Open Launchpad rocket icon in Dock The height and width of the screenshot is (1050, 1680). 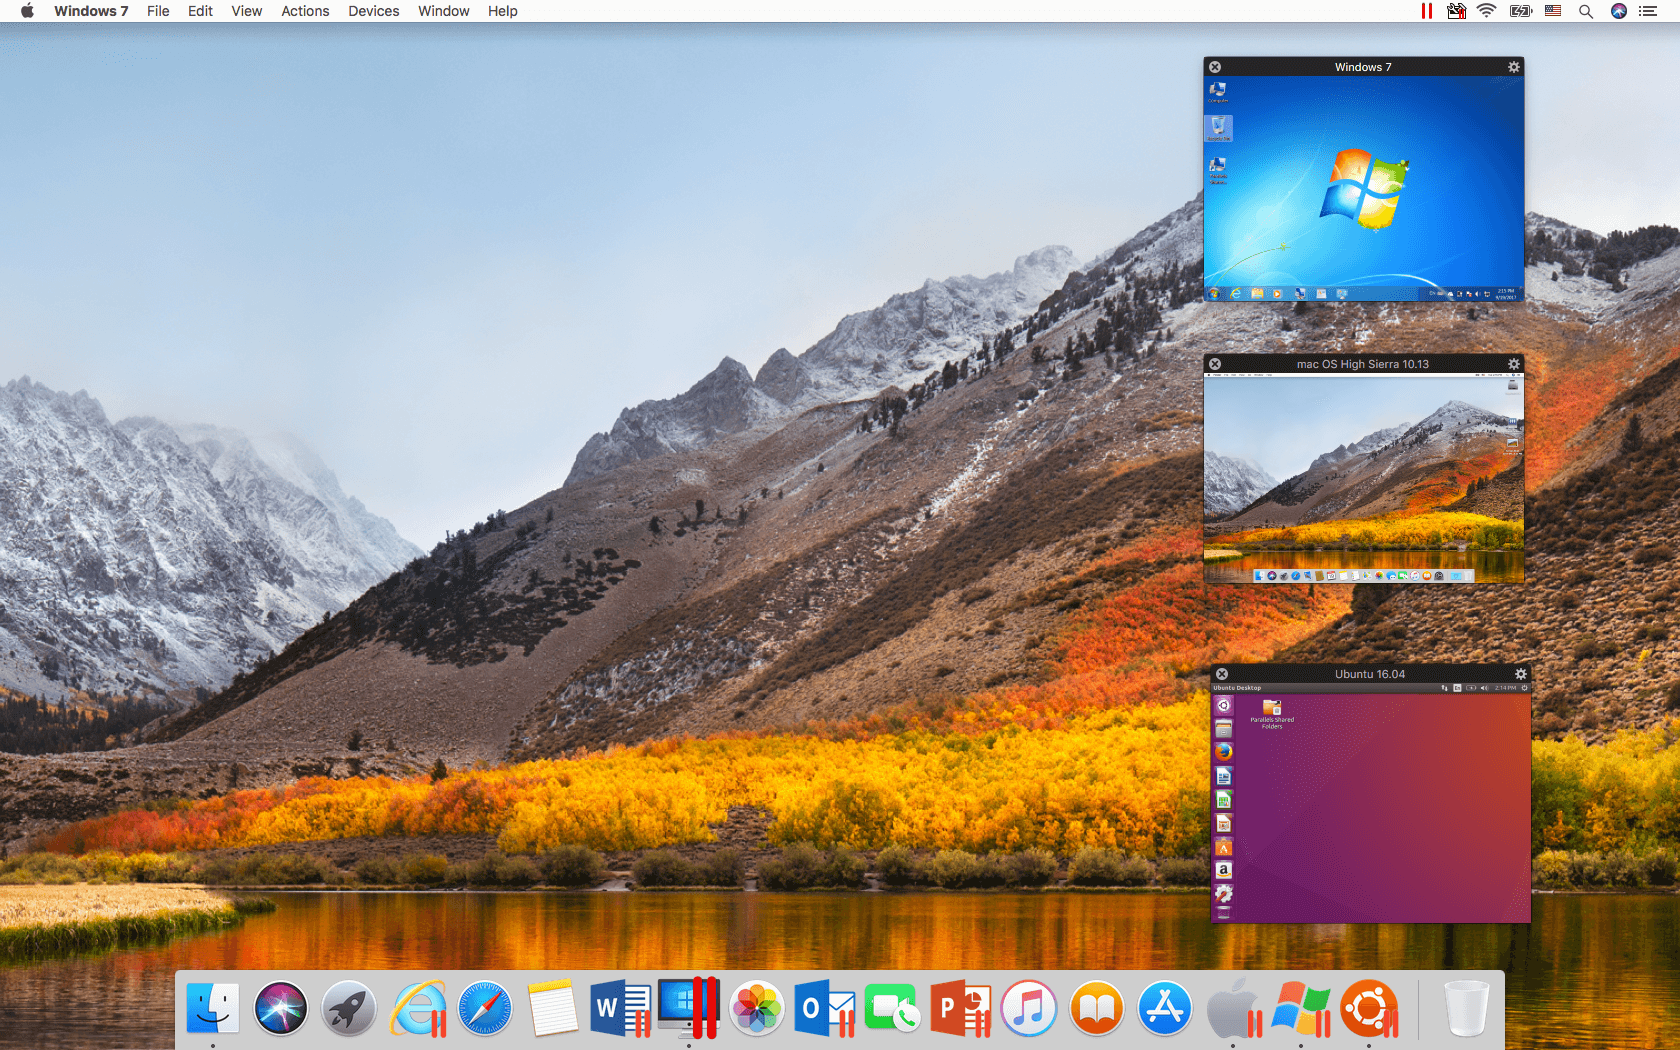(349, 1008)
